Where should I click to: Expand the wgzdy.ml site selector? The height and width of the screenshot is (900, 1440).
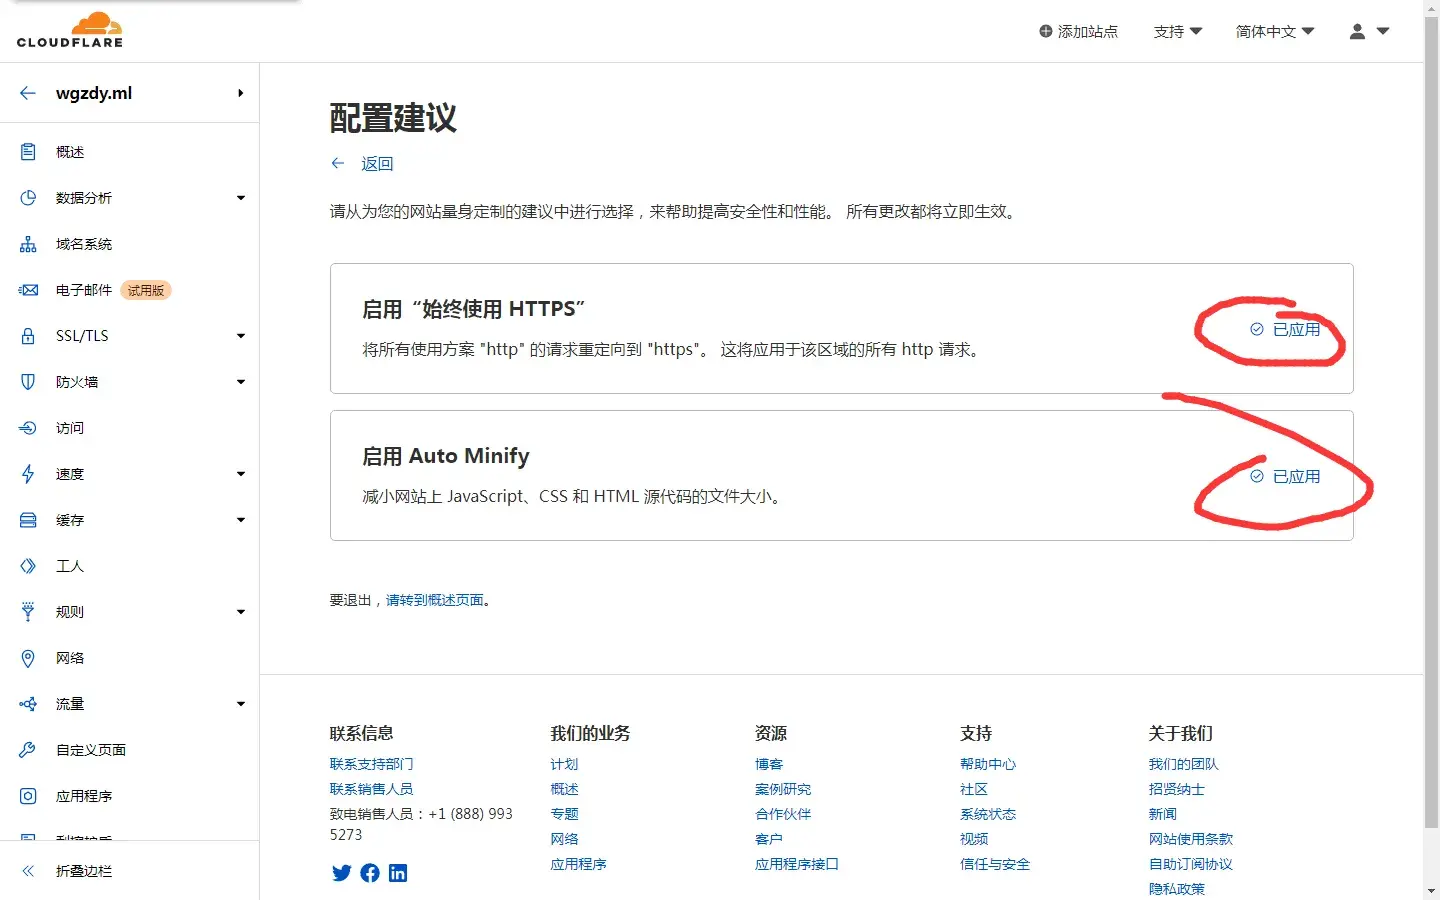point(241,93)
